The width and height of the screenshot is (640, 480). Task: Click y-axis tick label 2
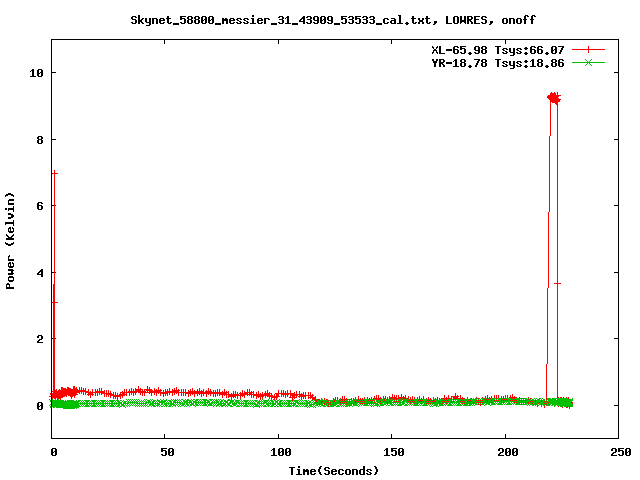pos(40,339)
